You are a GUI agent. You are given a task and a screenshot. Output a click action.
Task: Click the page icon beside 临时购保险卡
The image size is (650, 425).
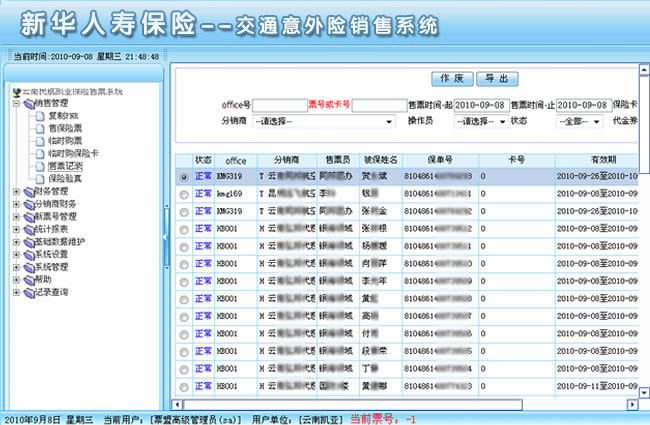[x=40, y=154]
